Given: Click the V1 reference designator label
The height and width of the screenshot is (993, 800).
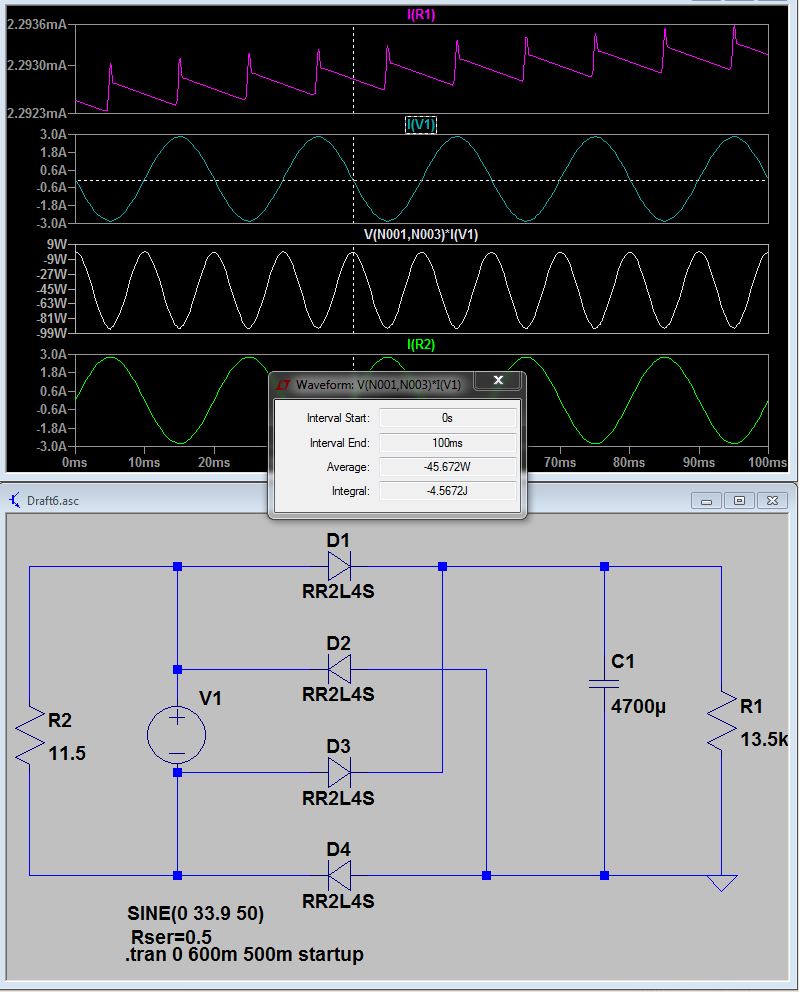Looking at the screenshot, I should [x=210, y=699].
